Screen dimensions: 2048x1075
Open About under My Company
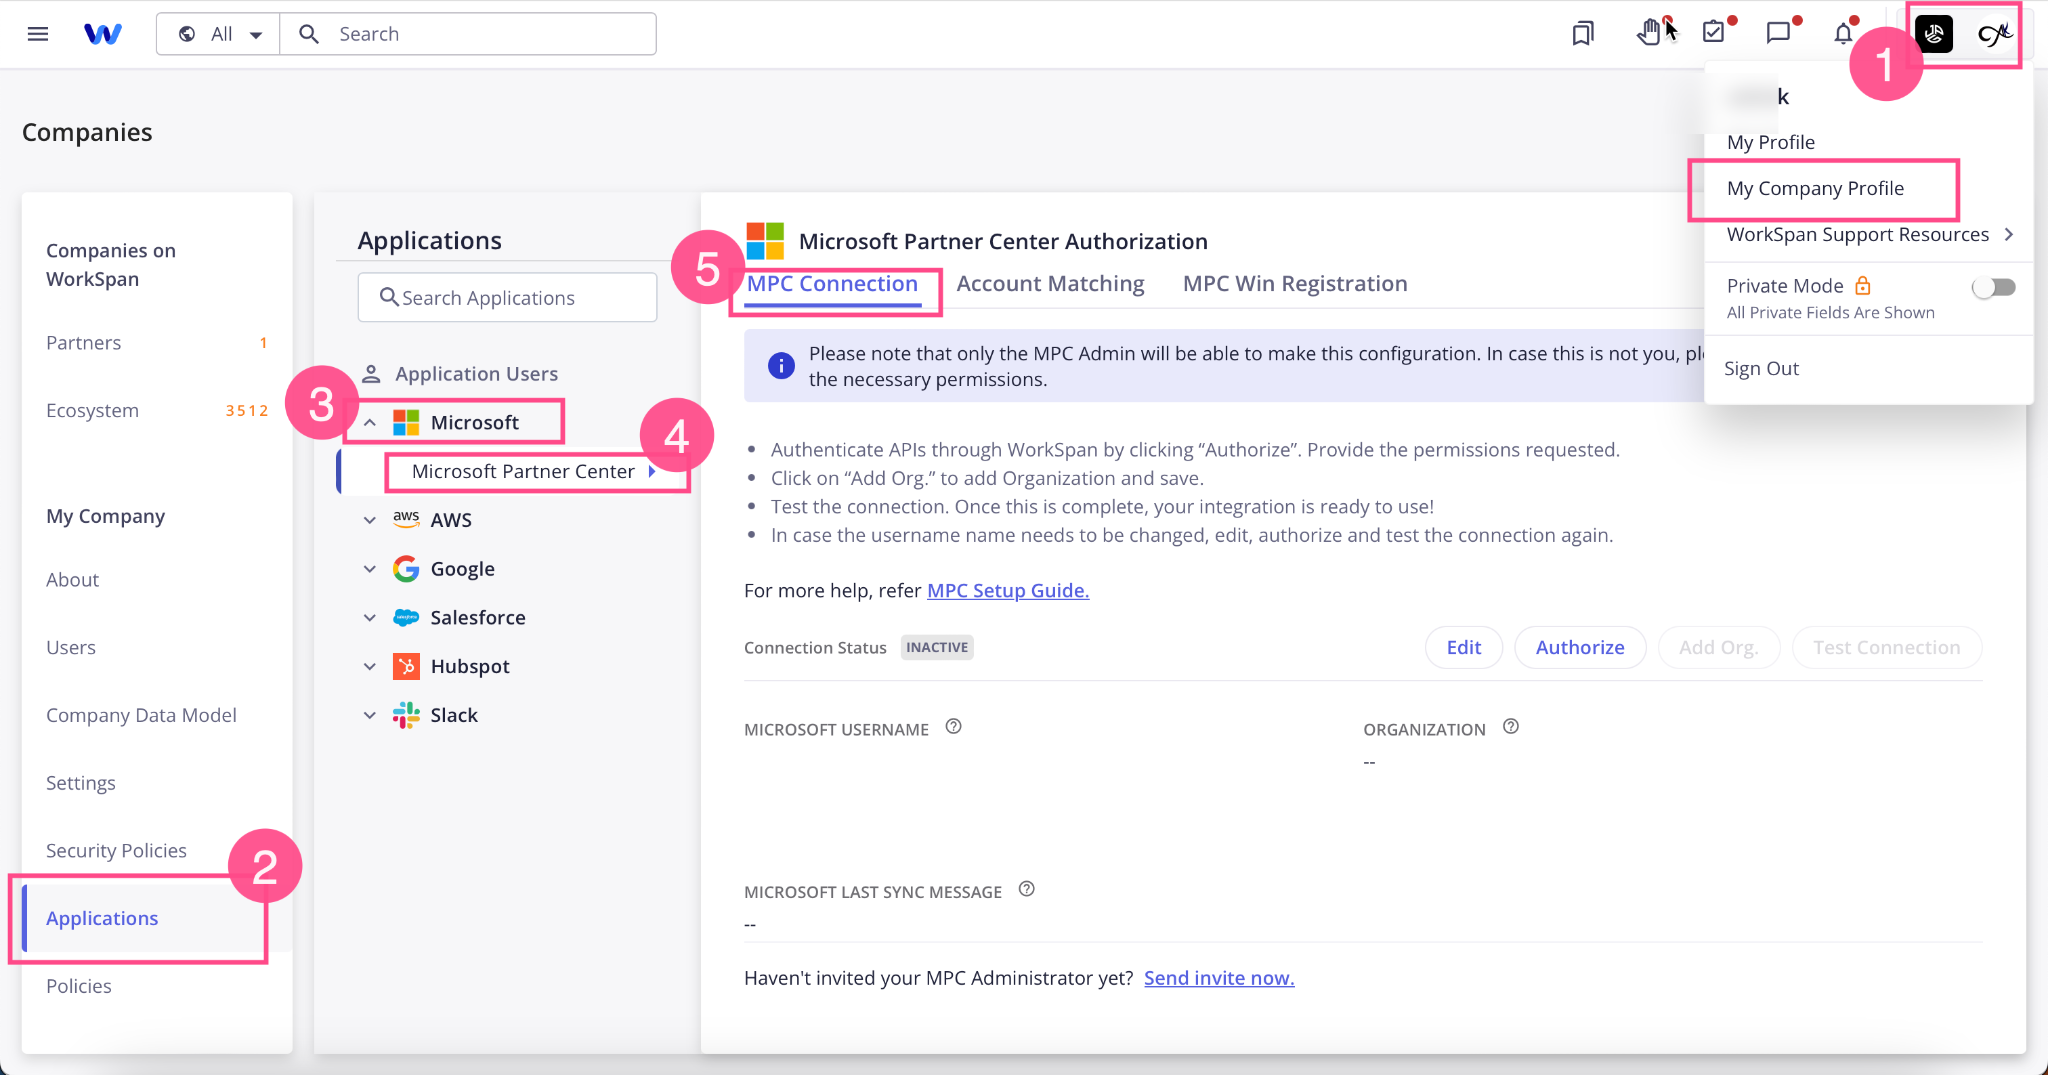tap(72, 580)
